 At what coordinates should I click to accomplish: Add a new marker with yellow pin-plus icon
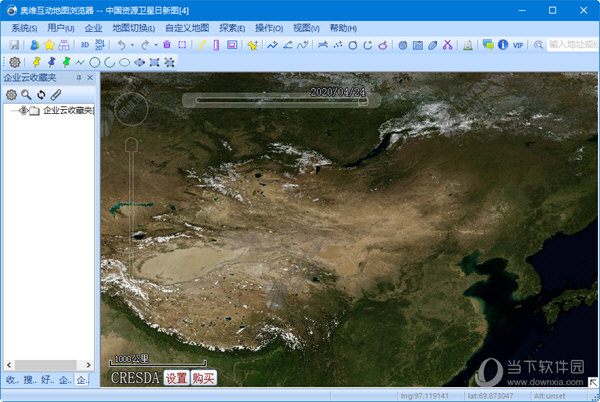point(253,45)
